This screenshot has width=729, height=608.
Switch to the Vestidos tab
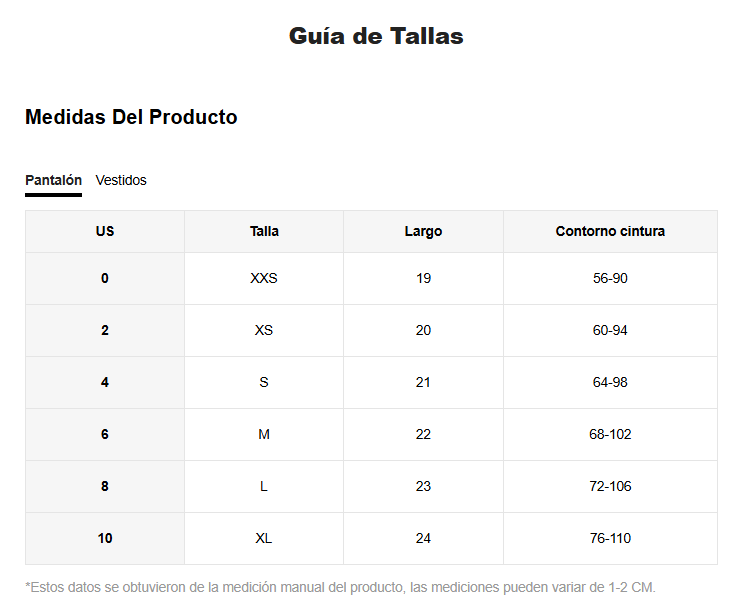121,181
